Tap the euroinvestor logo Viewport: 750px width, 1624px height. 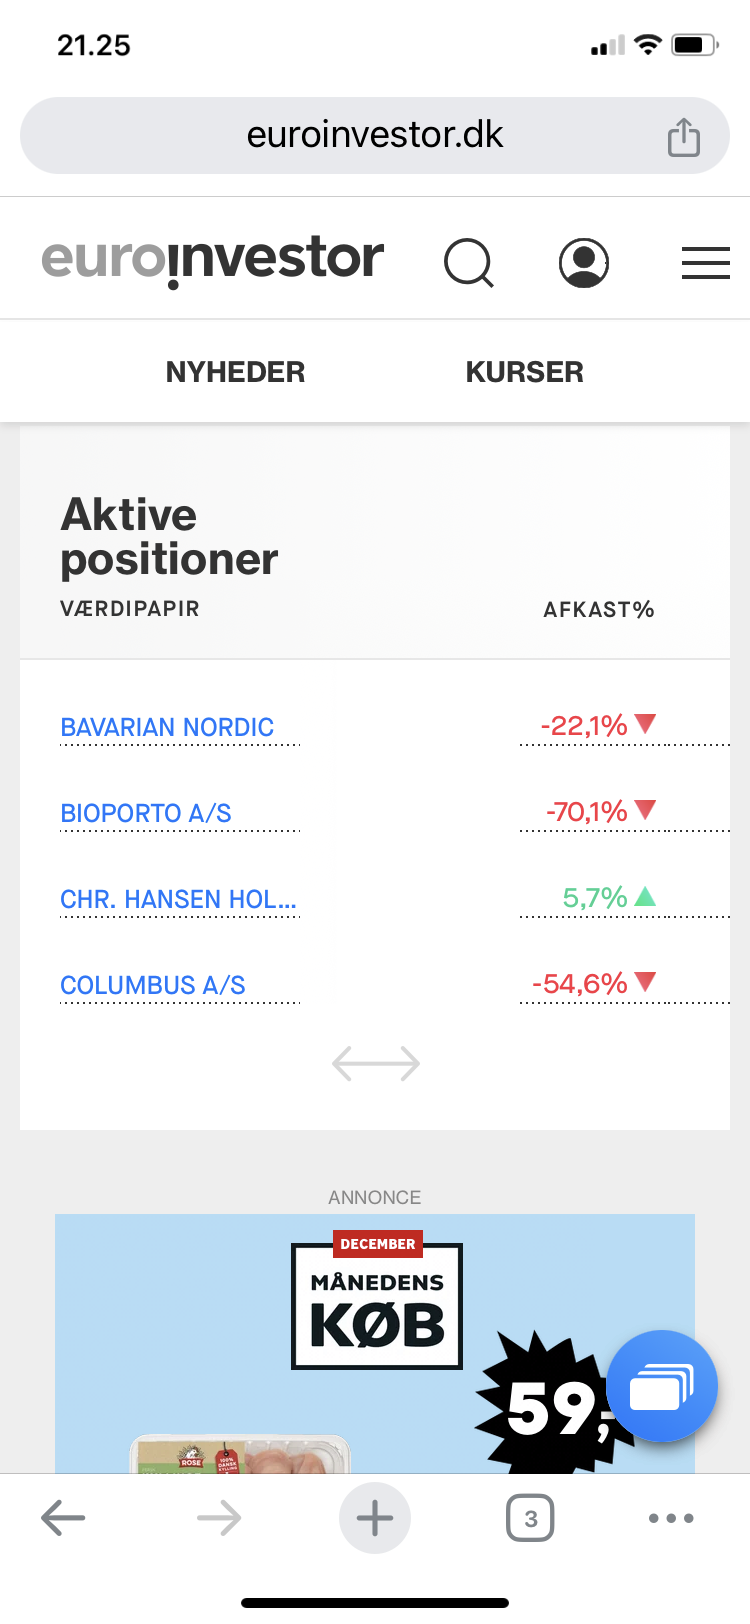(x=213, y=260)
